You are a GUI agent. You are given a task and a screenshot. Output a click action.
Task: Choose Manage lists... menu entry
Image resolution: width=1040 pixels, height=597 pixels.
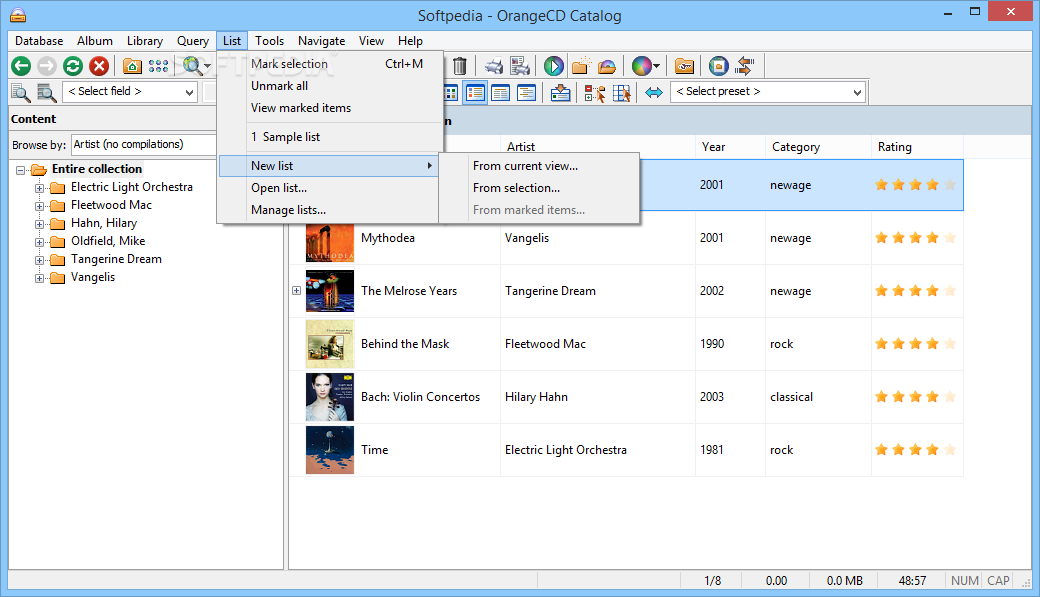click(328, 210)
